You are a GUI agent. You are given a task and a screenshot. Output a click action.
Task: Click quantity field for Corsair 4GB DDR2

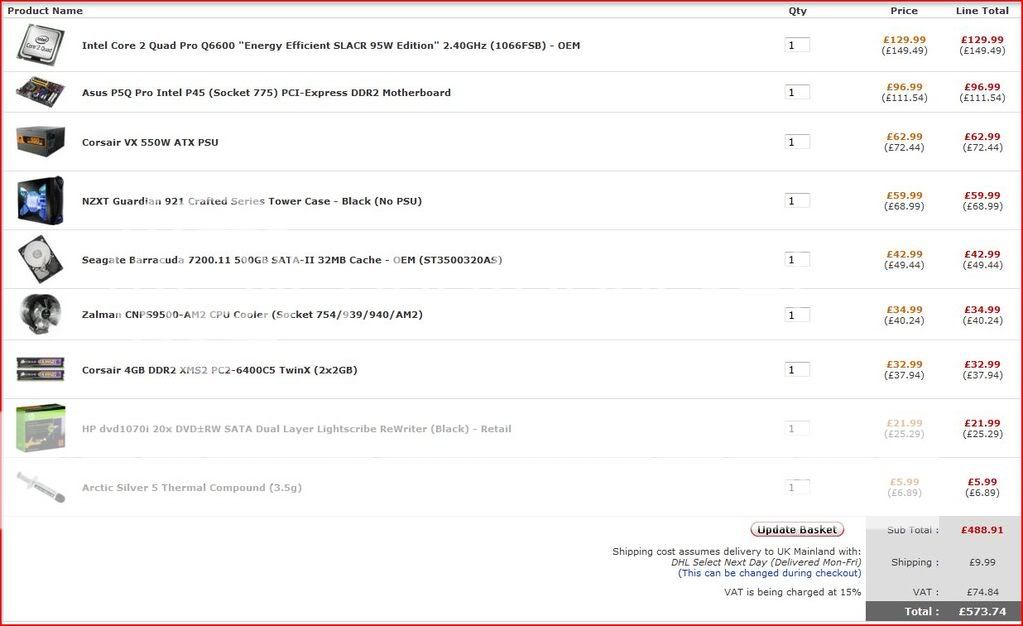click(x=797, y=369)
